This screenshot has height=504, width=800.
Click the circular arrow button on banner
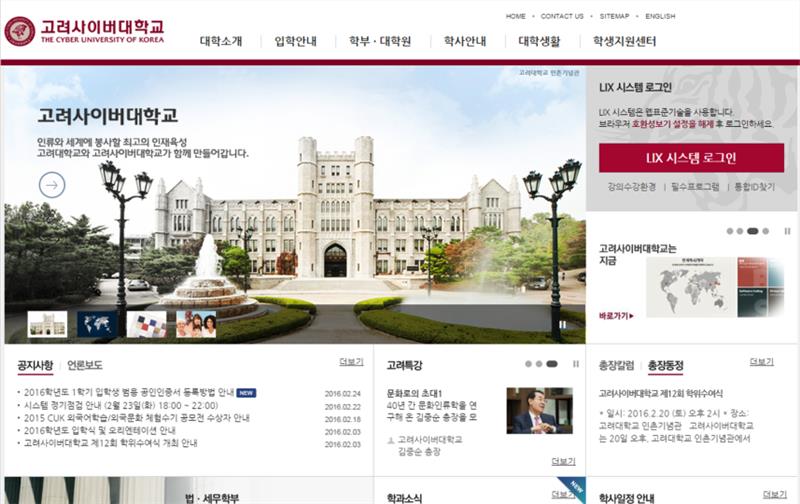point(52,185)
